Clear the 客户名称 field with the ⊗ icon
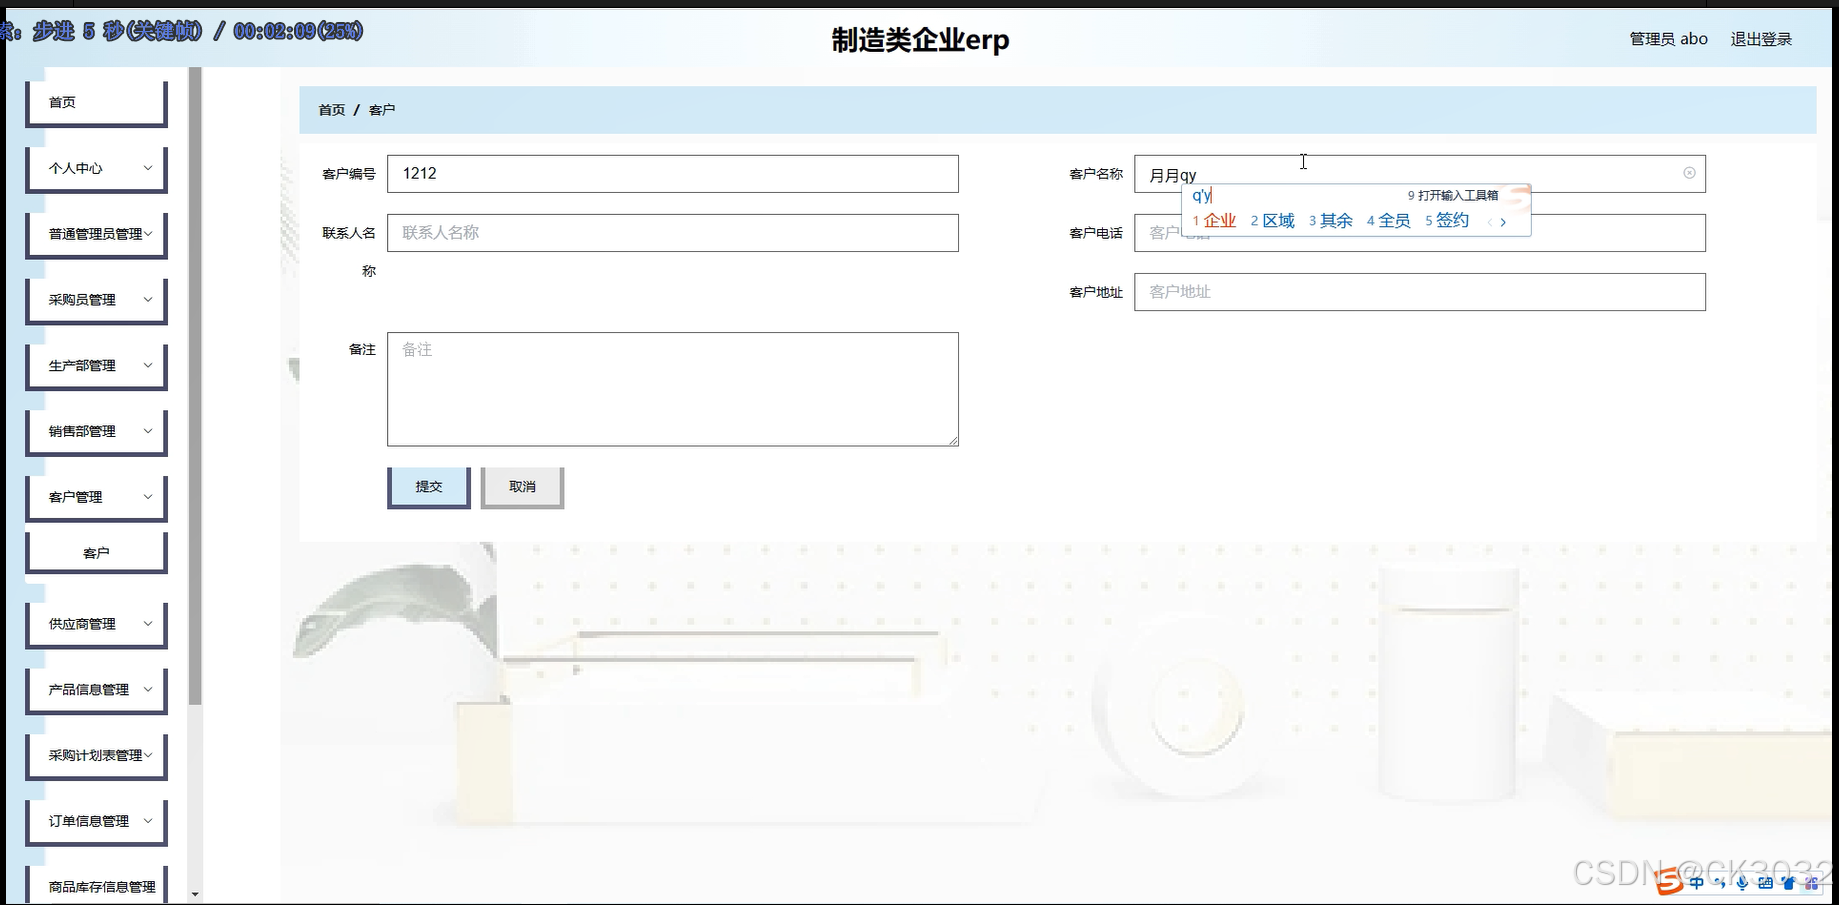The width and height of the screenshot is (1839, 905). 1689,173
